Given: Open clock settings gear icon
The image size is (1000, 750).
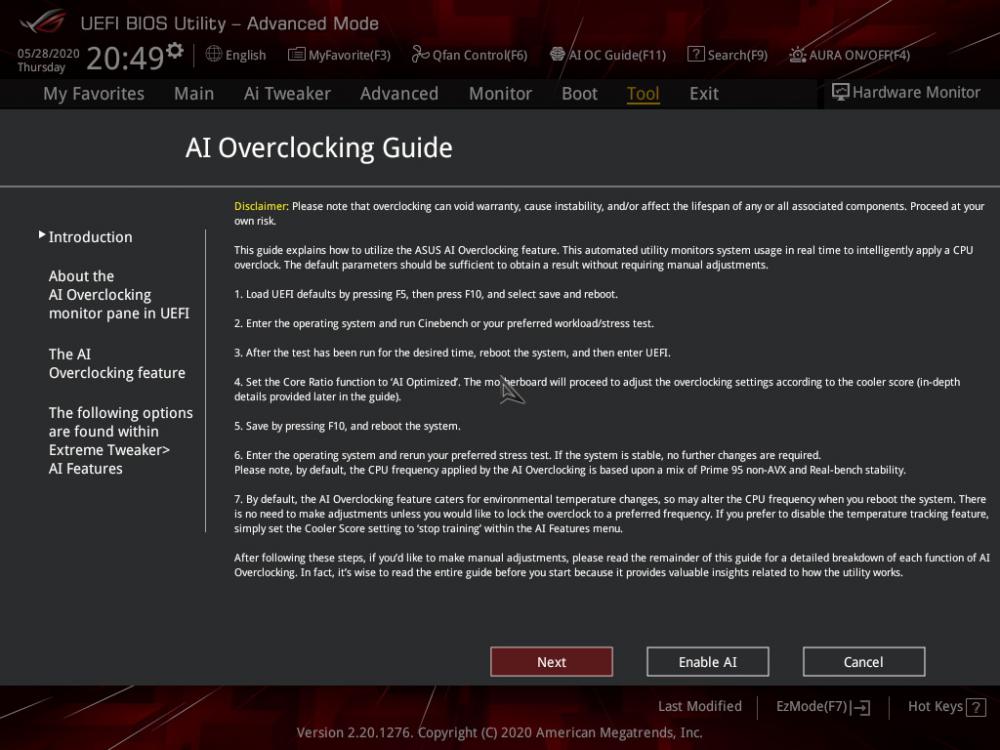Looking at the screenshot, I should 175,50.
